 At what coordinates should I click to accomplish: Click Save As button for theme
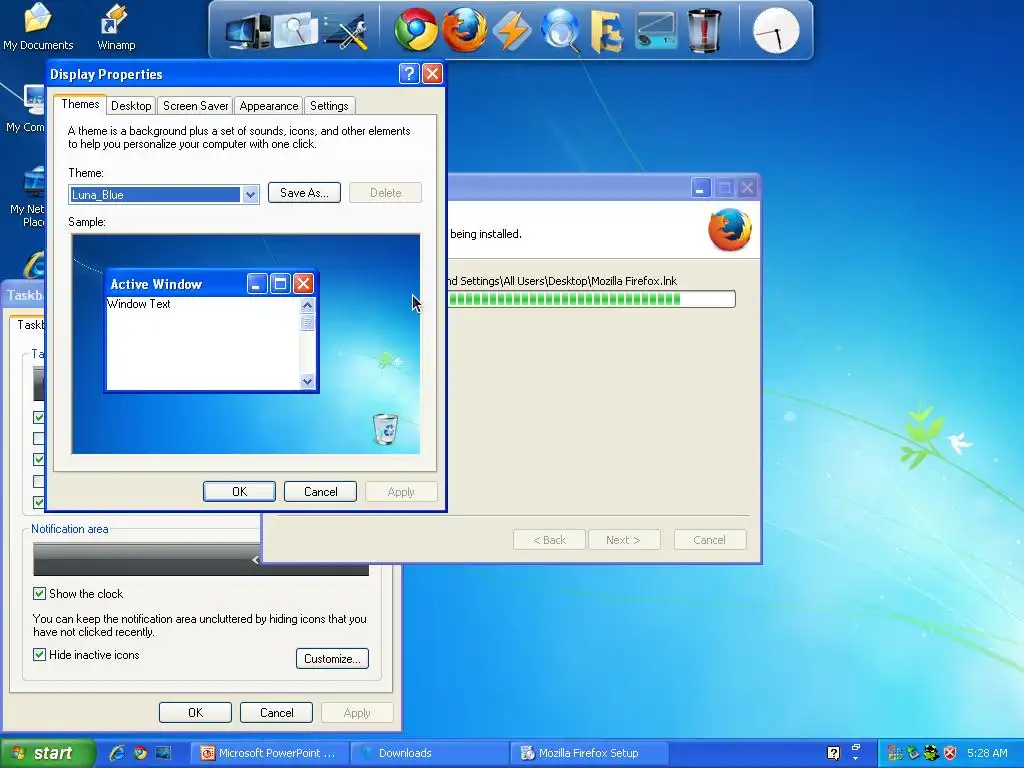click(304, 193)
